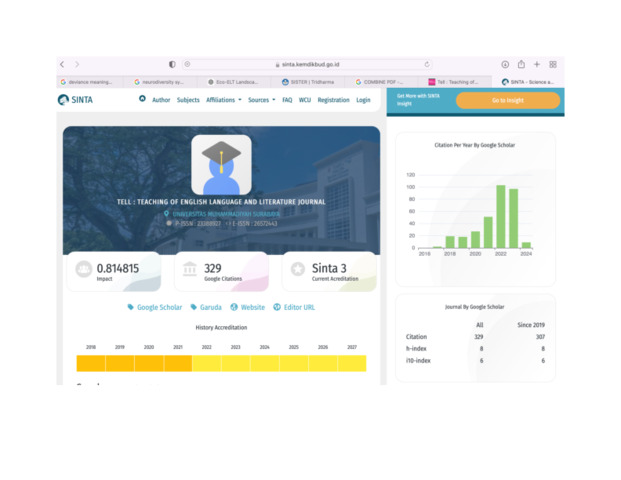Open the FAQ page

(287, 100)
